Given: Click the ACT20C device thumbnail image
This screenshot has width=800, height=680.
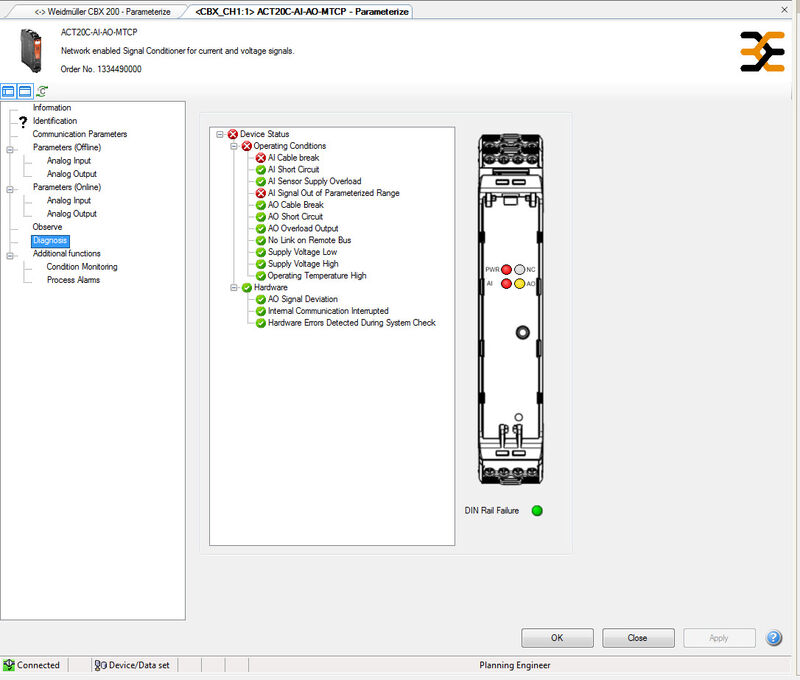Looking at the screenshot, I should point(31,51).
